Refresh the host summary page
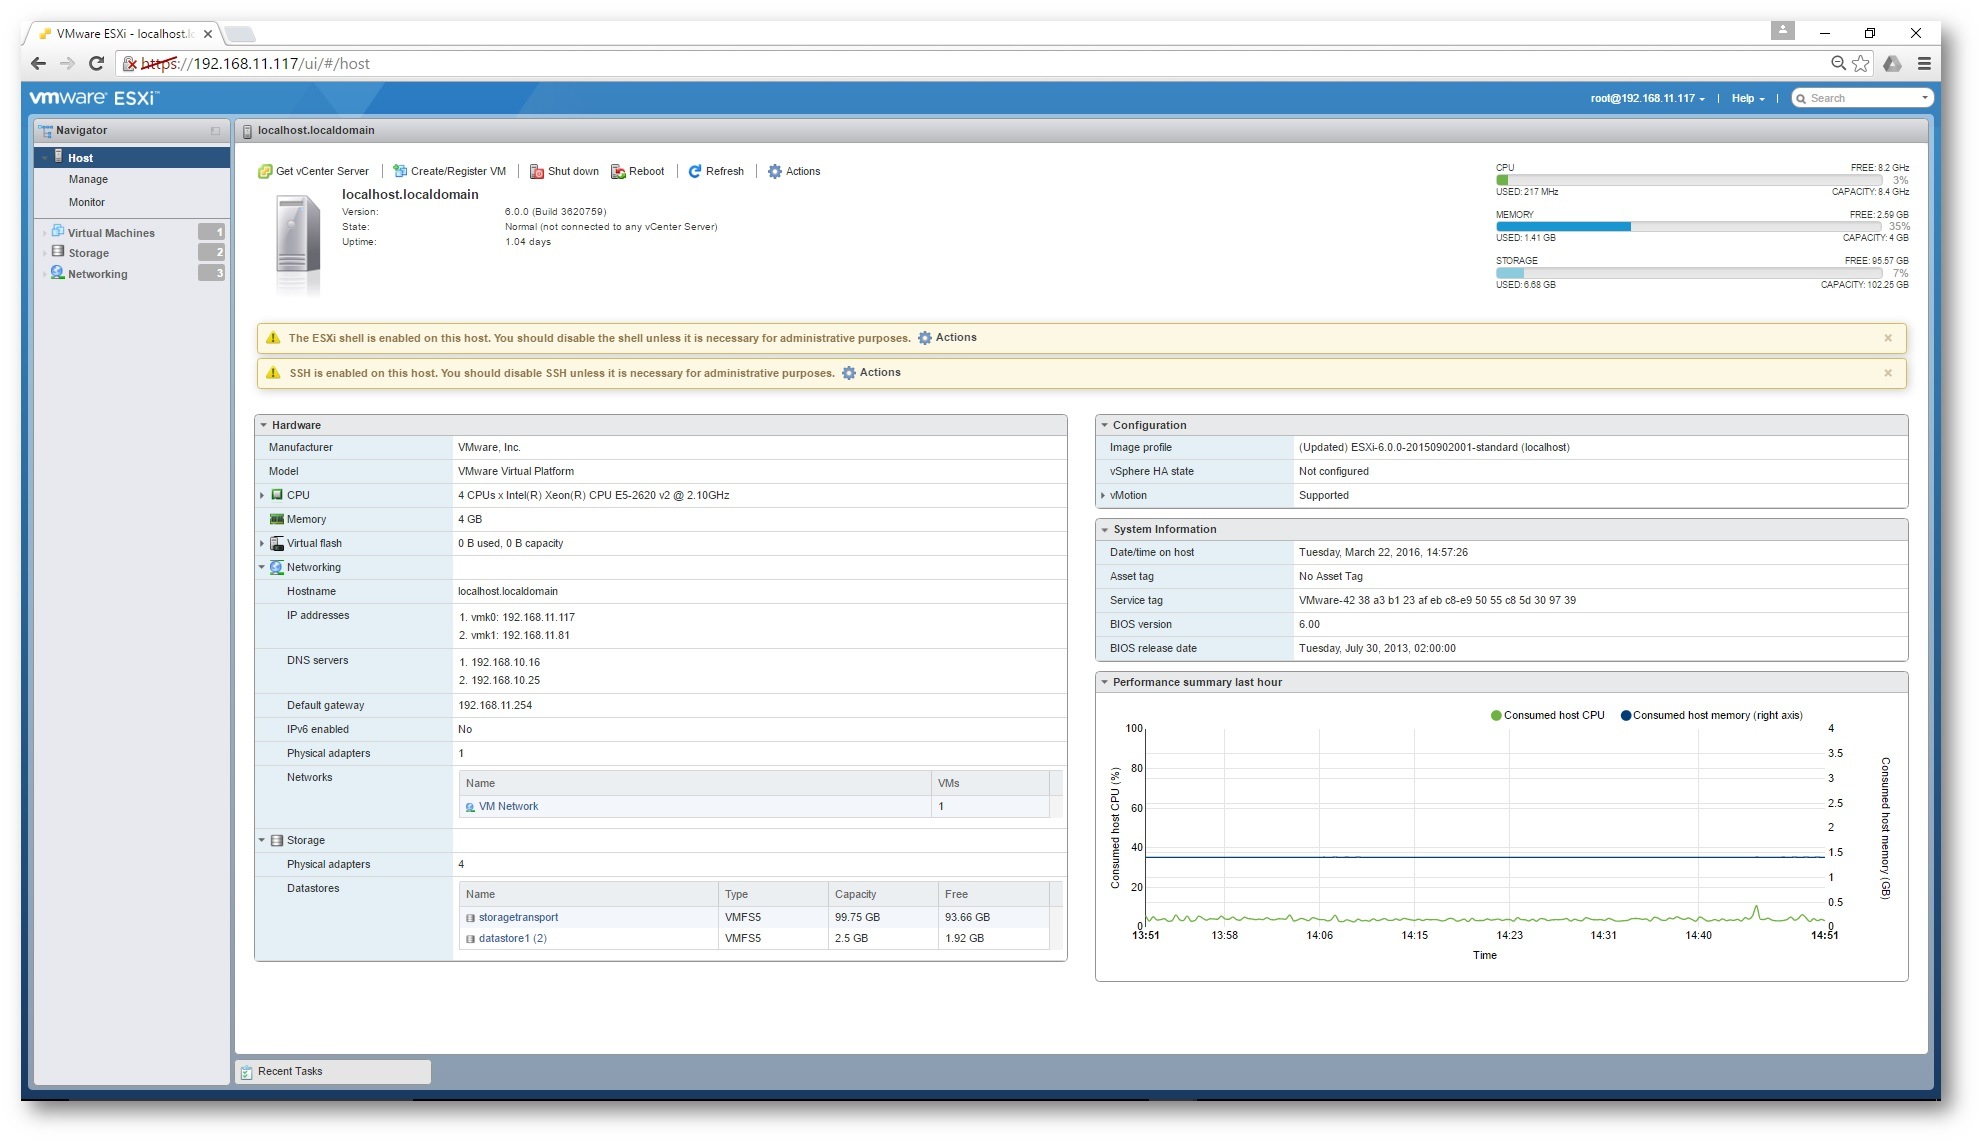The height and width of the screenshot is (1143, 1983). tap(716, 171)
